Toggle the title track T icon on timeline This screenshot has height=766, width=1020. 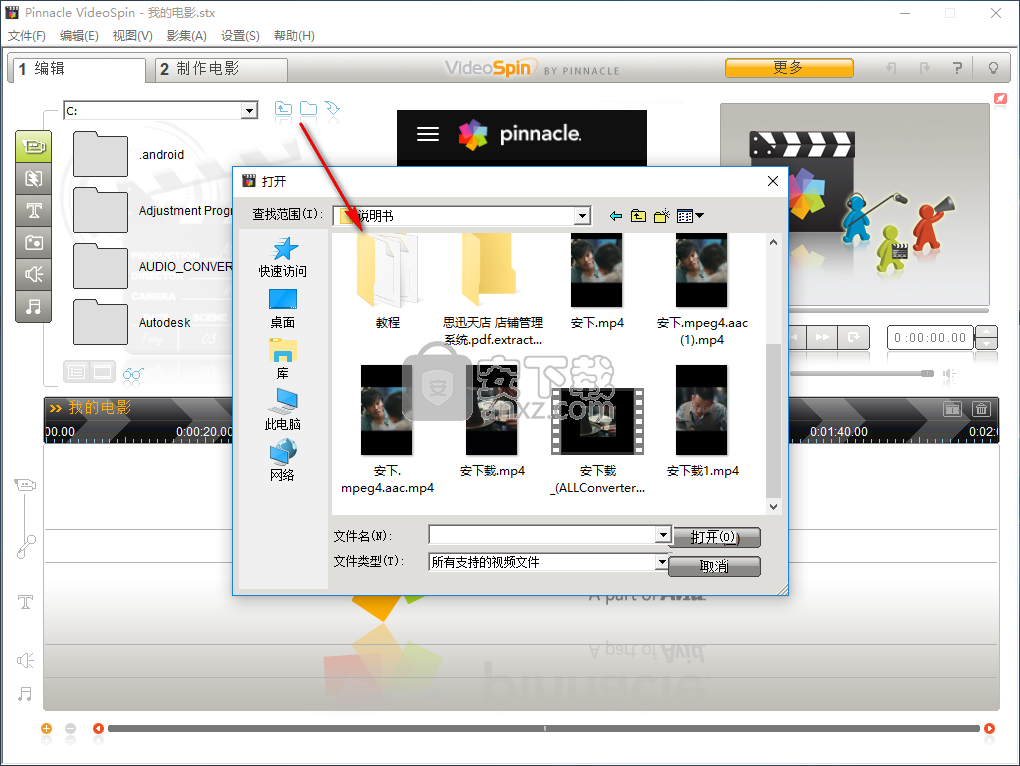[x=25, y=601]
